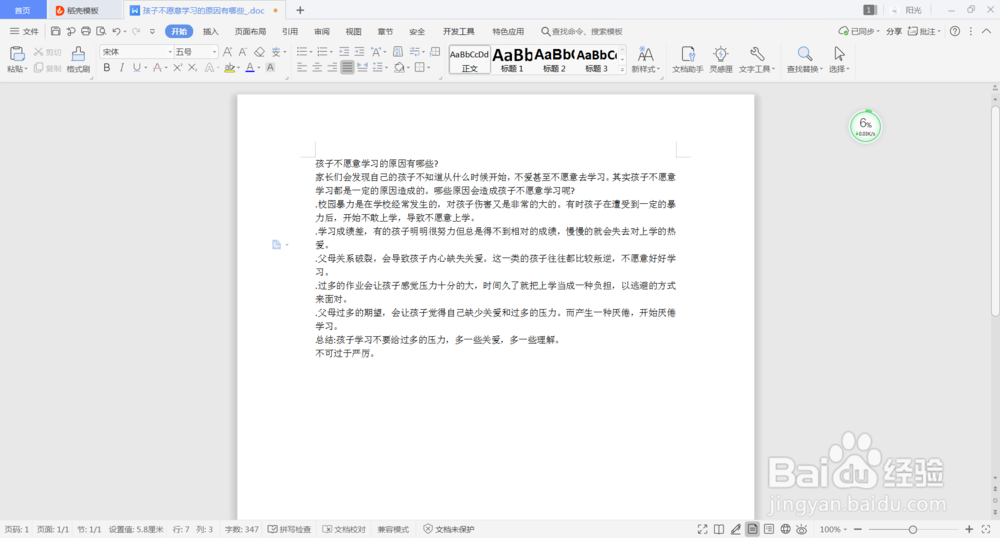The width and height of the screenshot is (1000, 538).
Task: Switch to the View (视图) tab
Action: click(x=353, y=31)
